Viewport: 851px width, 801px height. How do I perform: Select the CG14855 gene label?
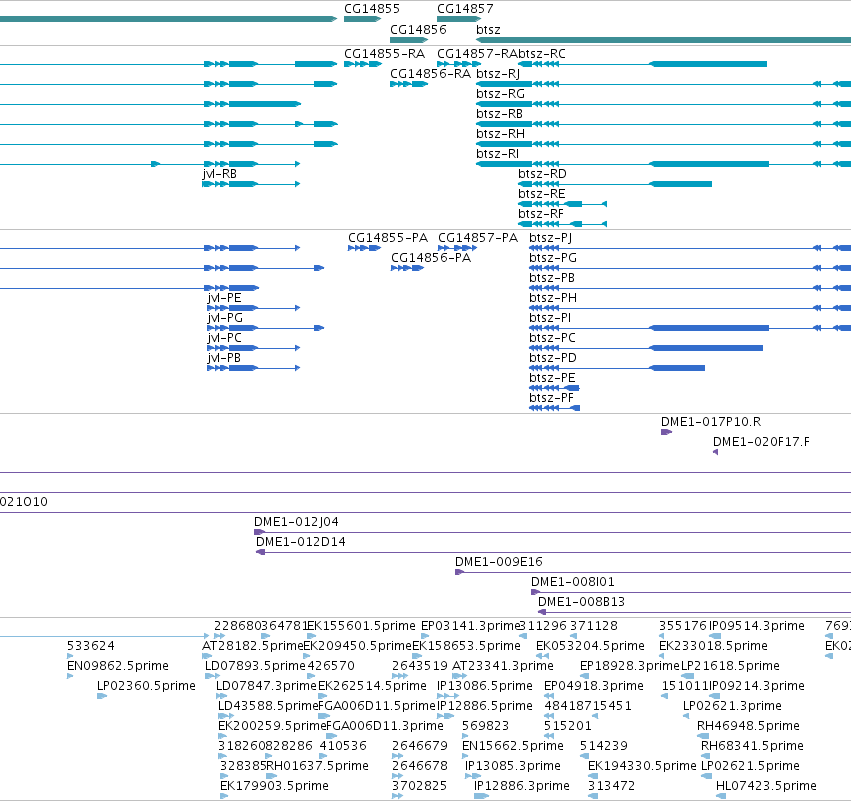372,9
